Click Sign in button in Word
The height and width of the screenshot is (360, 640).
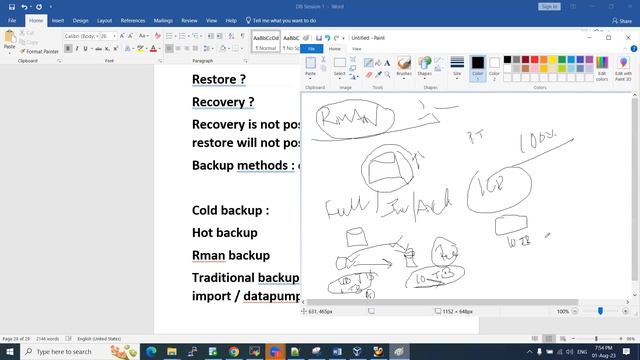549,7
